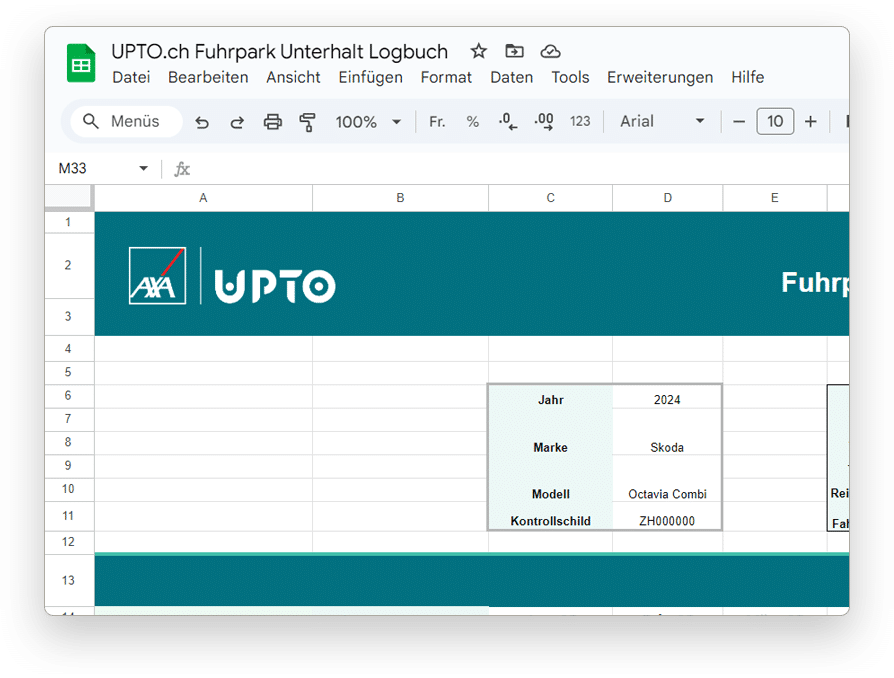
Task: Star the document
Action: (478, 51)
